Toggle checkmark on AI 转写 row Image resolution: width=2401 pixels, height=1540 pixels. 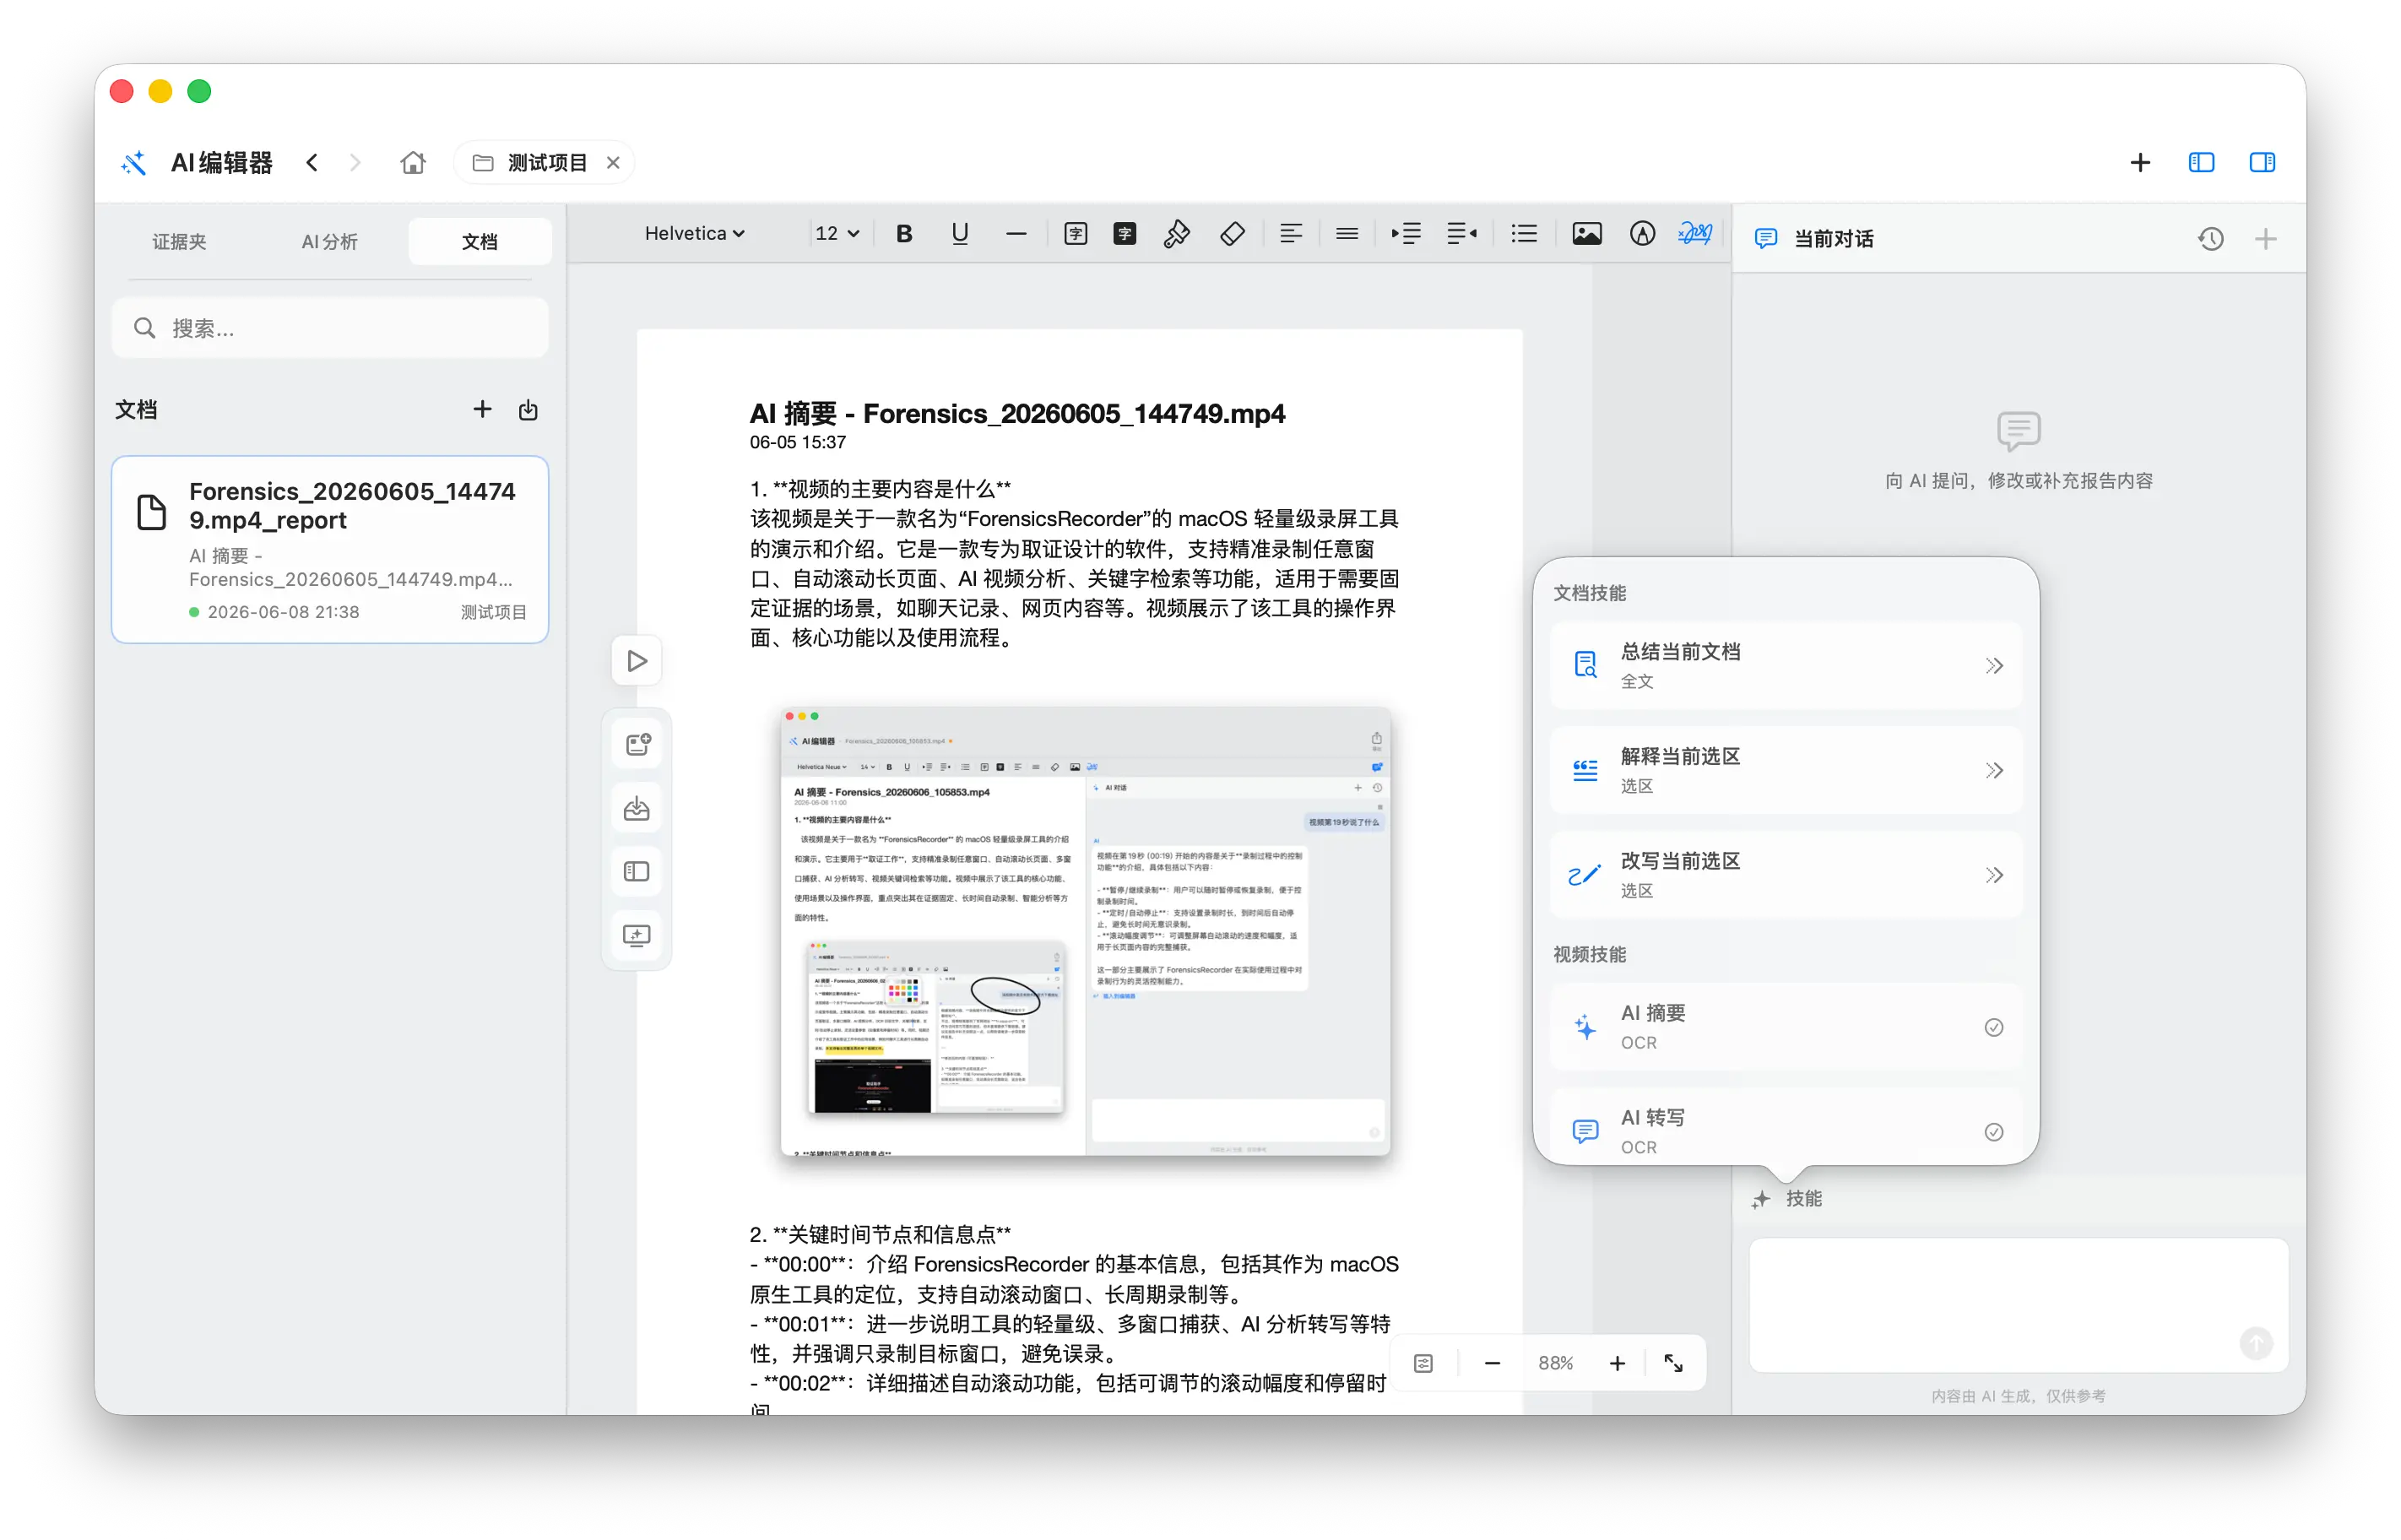(1993, 1131)
